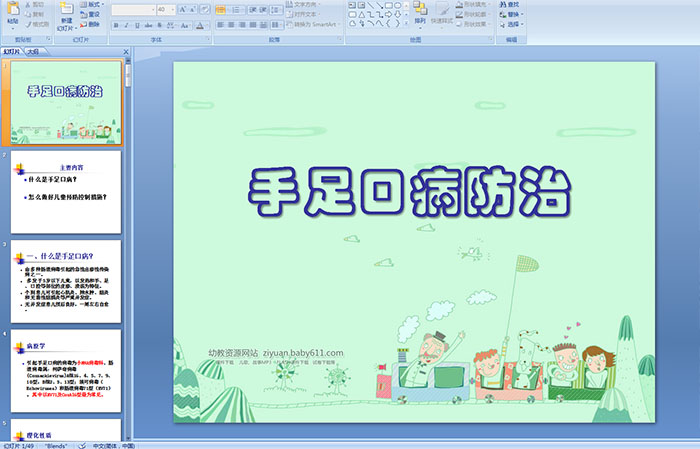Click the Increase Indent button
This screenshot has height=449, width=700.
[263, 9]
